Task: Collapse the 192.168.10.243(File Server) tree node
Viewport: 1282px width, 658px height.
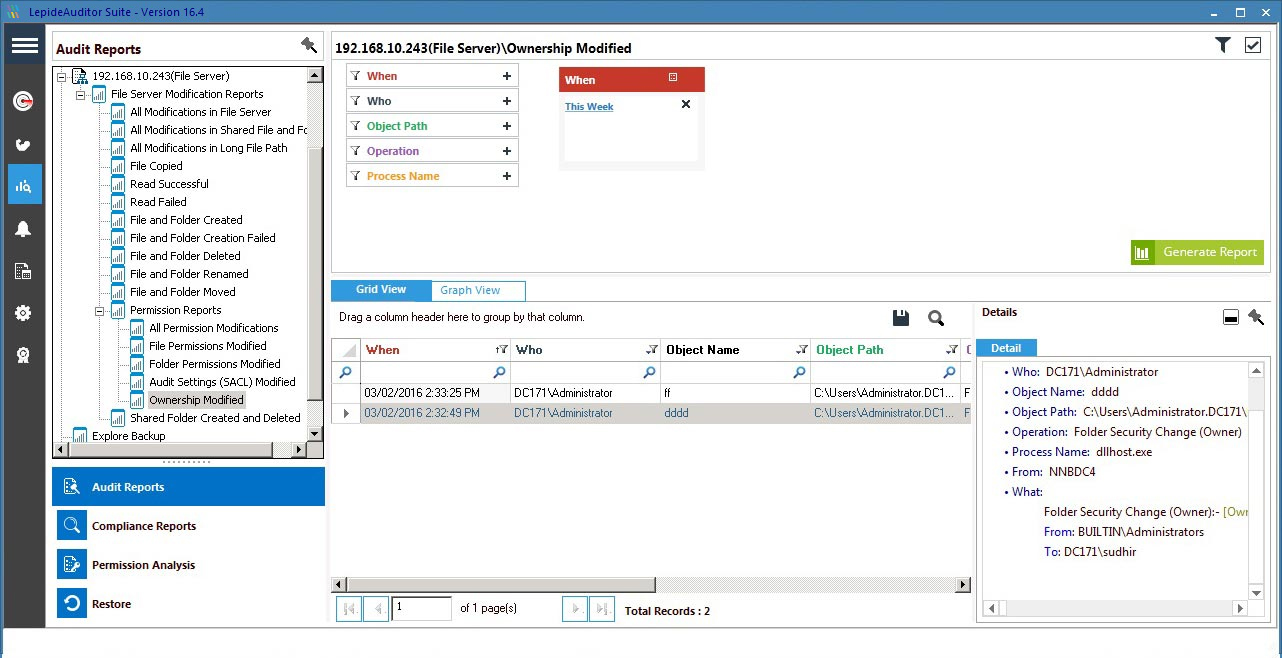Action: tap(62, 76)
